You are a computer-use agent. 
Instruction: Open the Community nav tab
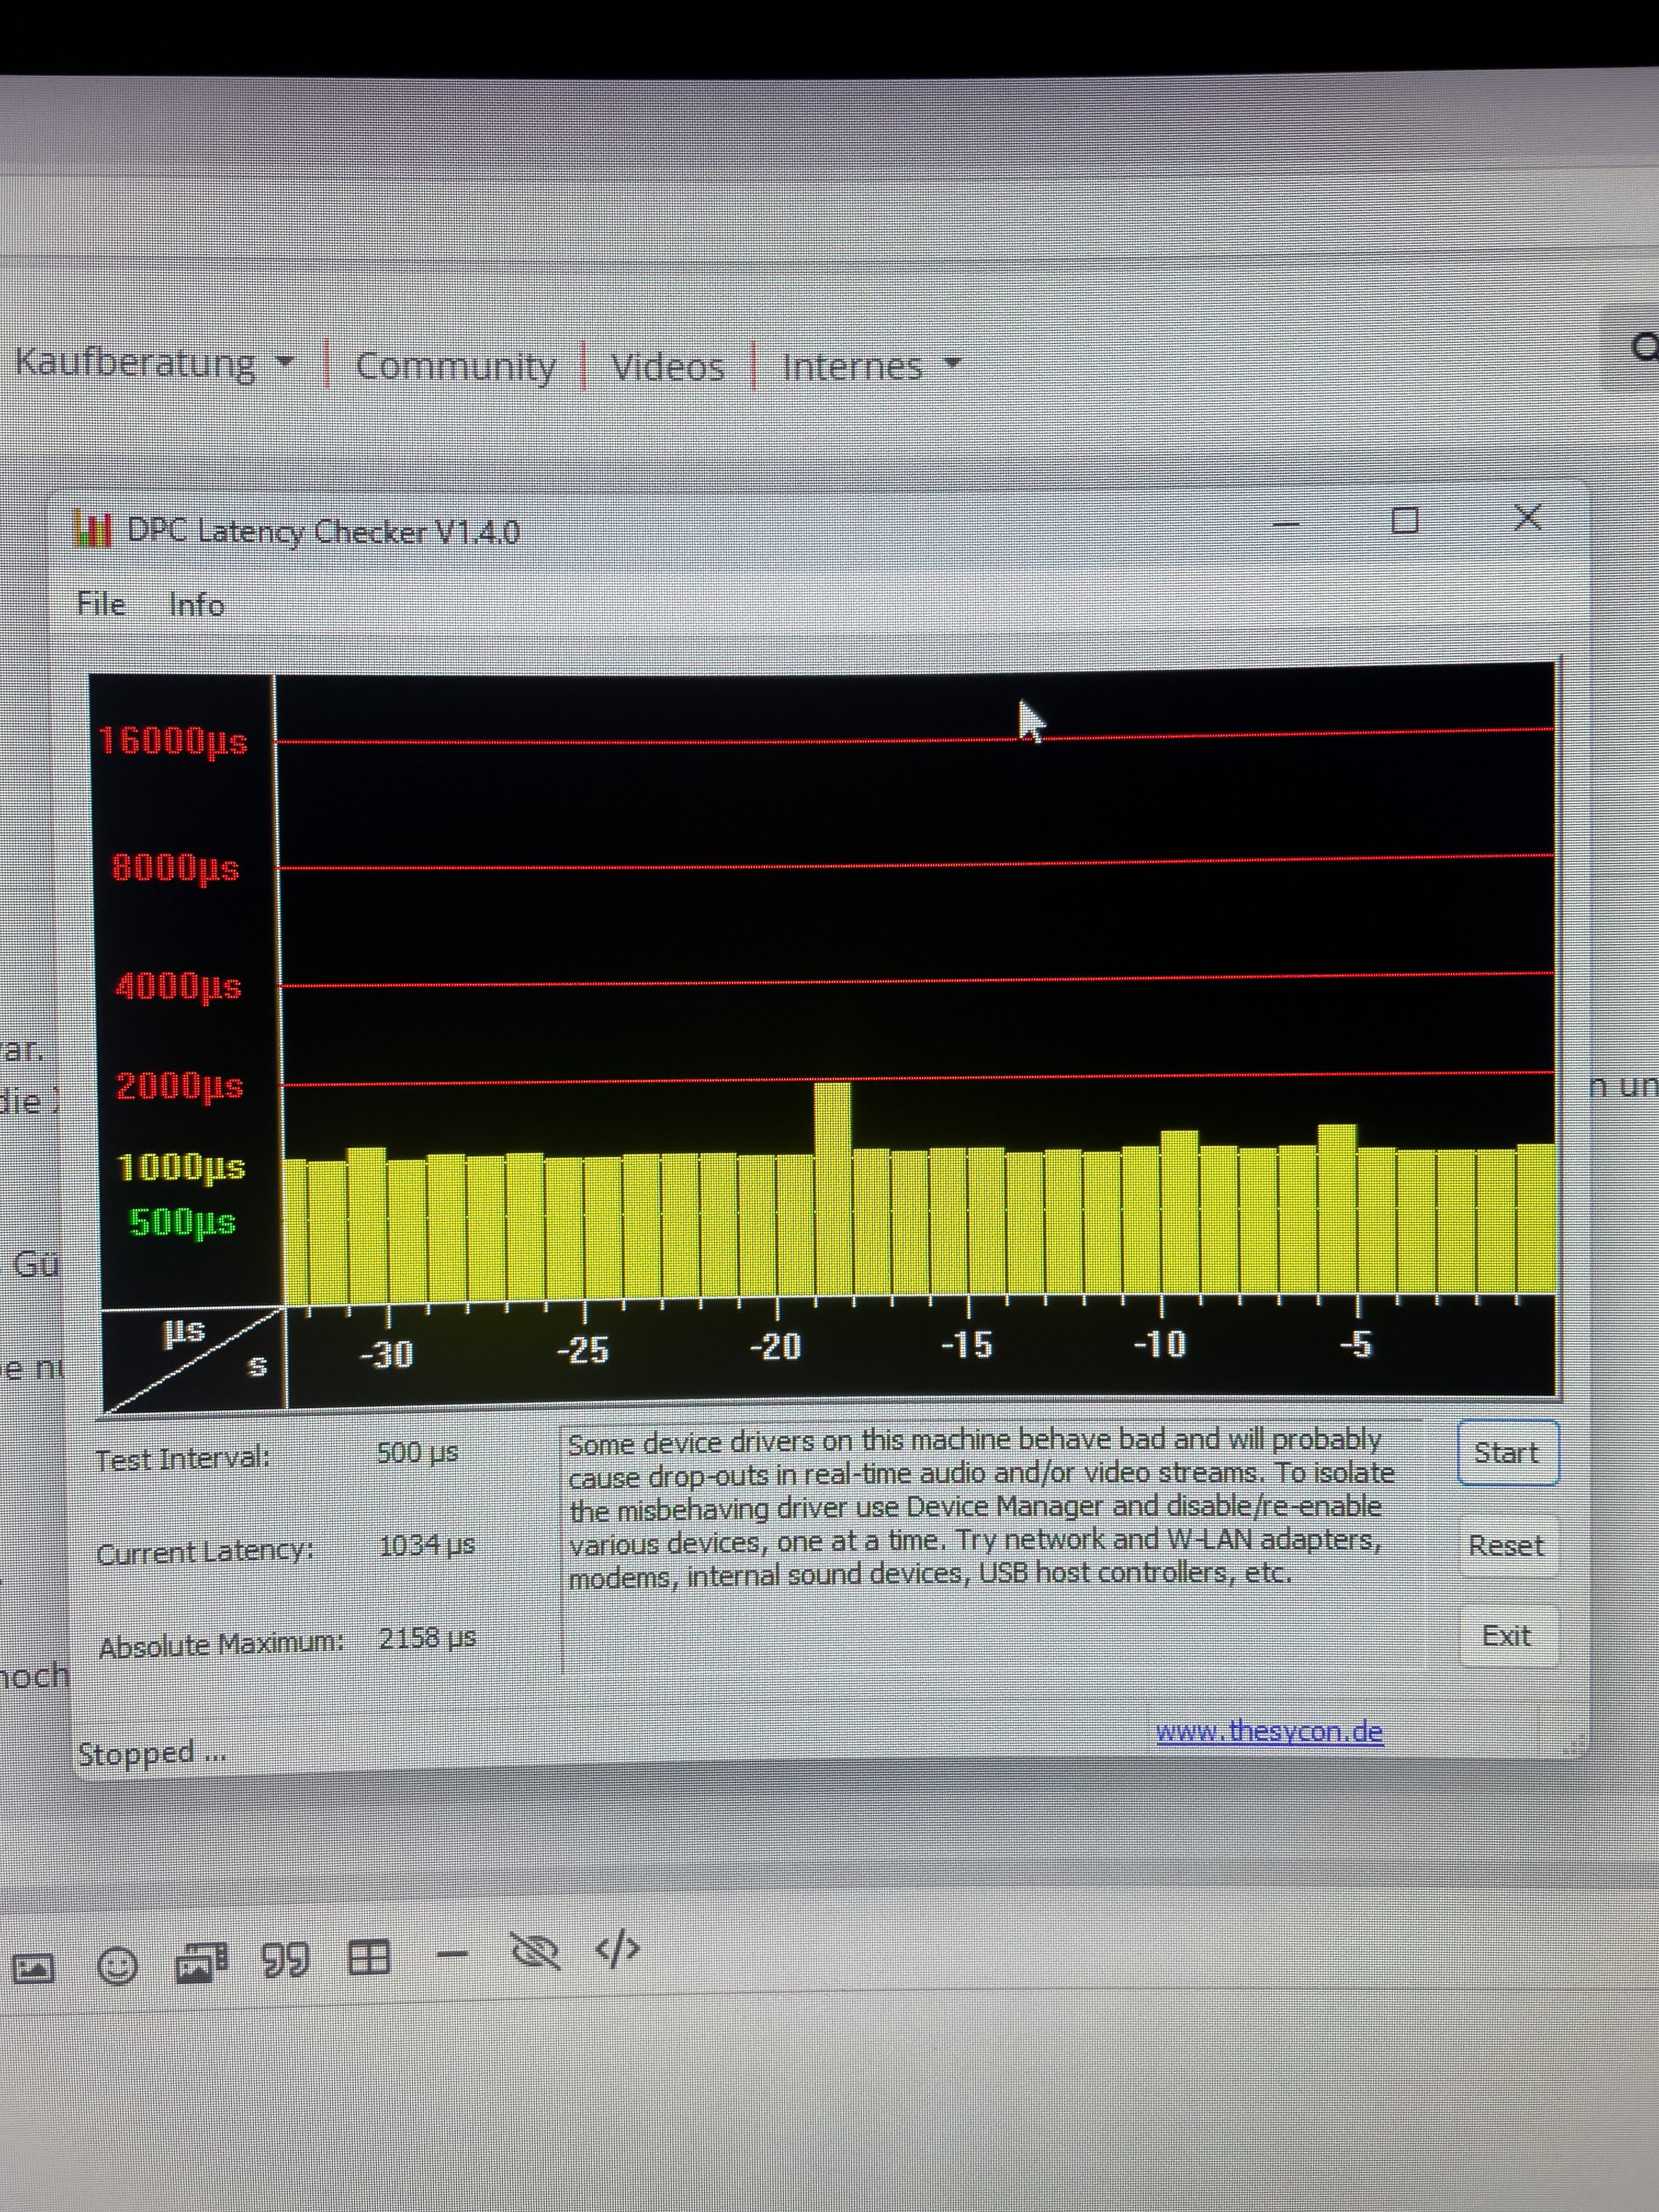click(455, 366)
